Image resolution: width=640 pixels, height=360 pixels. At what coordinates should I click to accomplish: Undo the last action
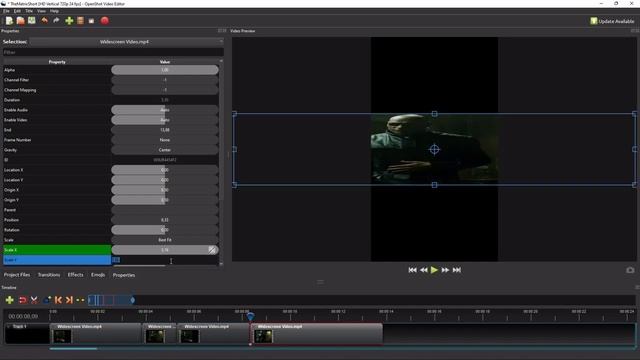(44, 20)
